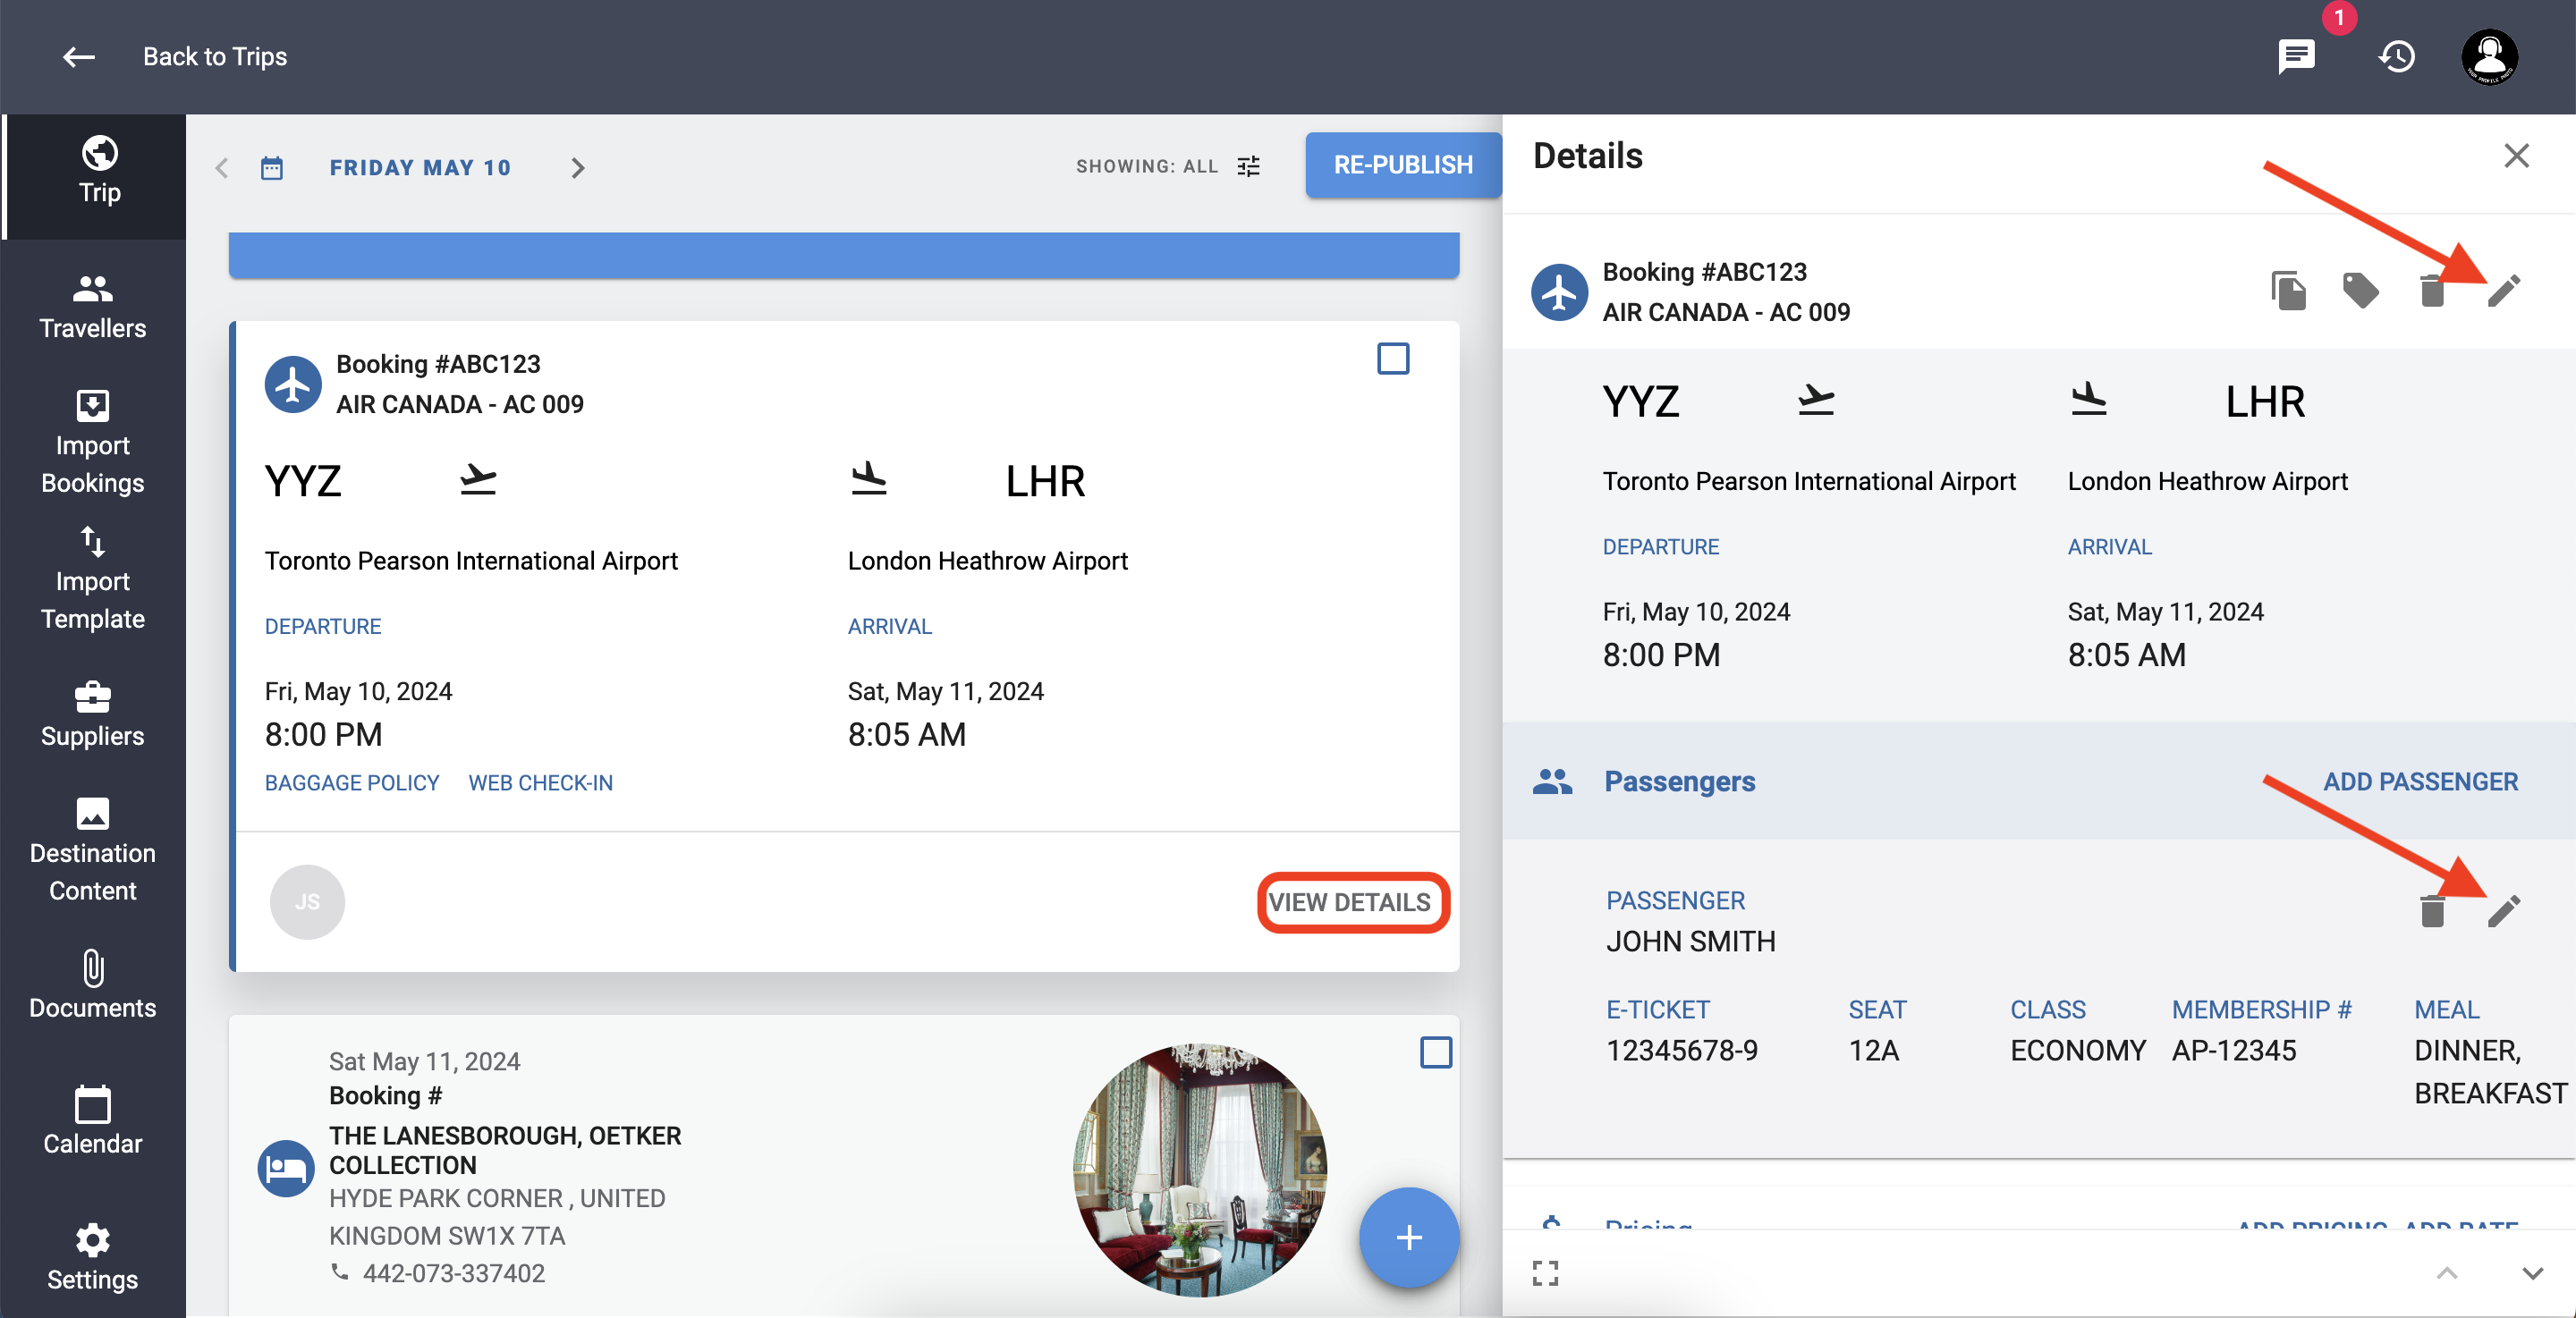This screenshot has width=2576, height=1318.
Task: Open the WEB CHECK-IN link
Action: point(541,783)
